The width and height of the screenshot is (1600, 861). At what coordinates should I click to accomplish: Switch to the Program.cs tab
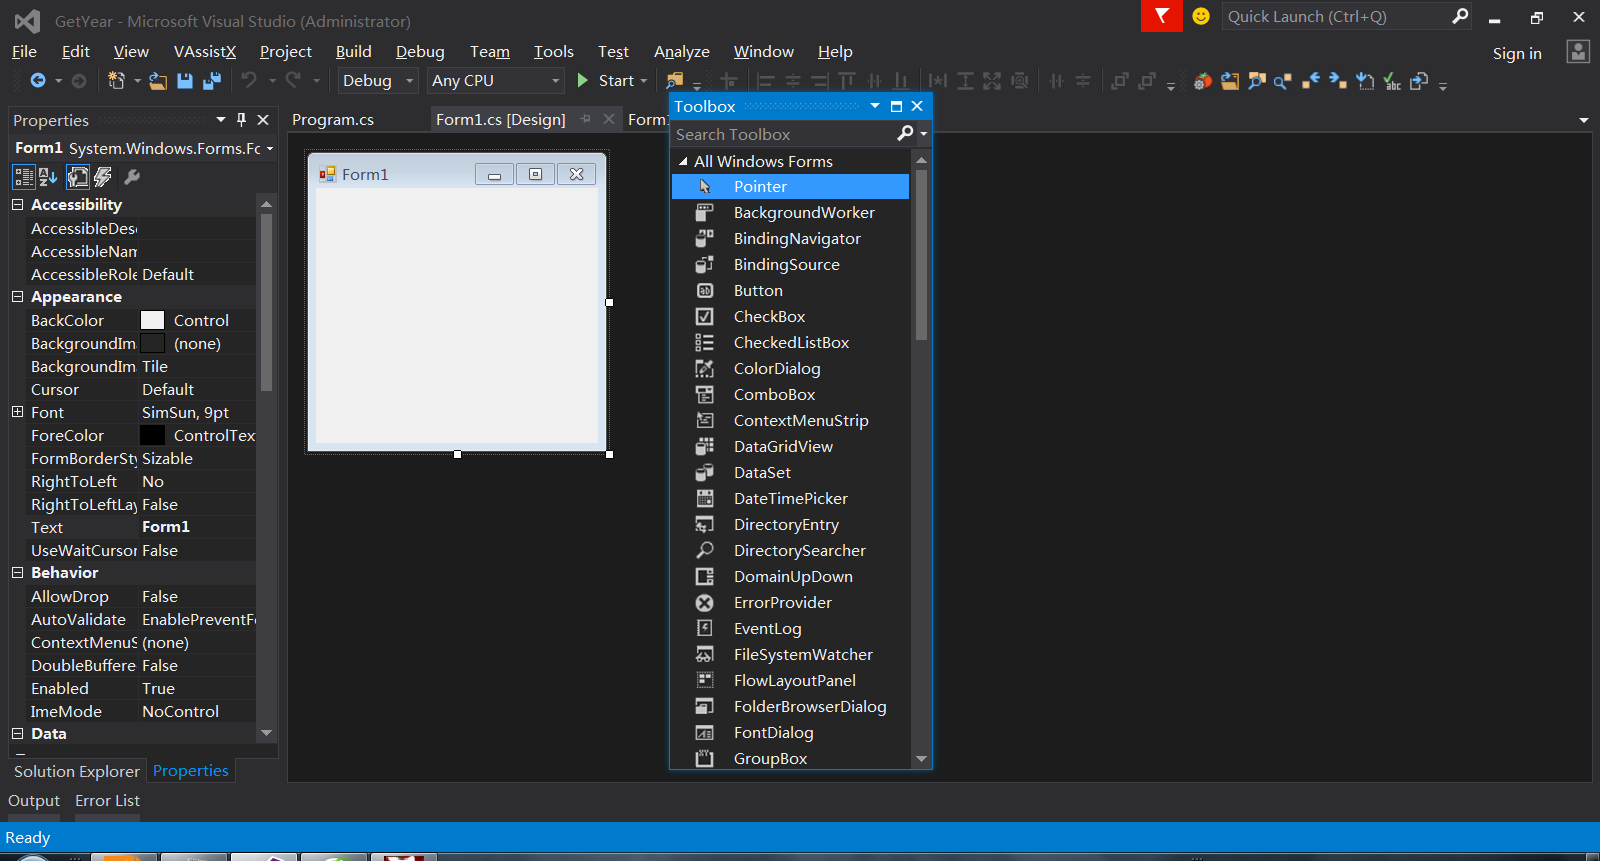tap(333, 120)
